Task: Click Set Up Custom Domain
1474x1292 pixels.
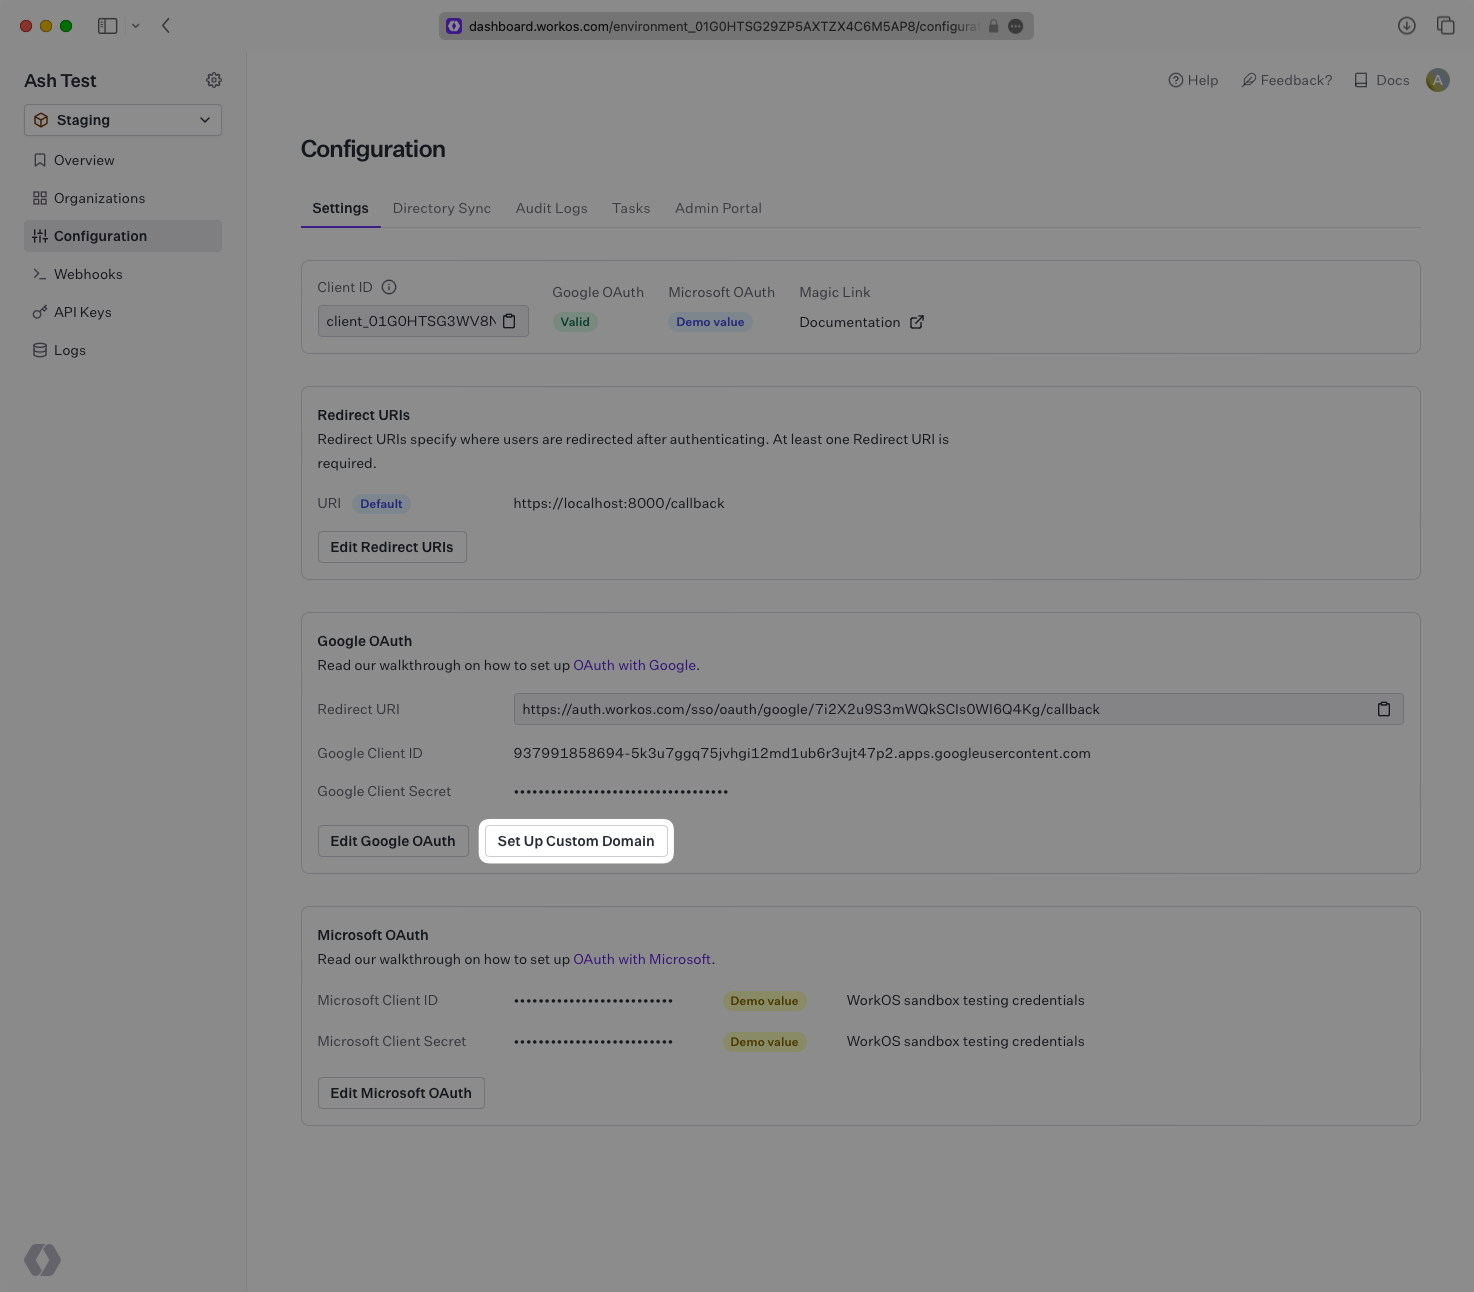Action: point(576,841)
